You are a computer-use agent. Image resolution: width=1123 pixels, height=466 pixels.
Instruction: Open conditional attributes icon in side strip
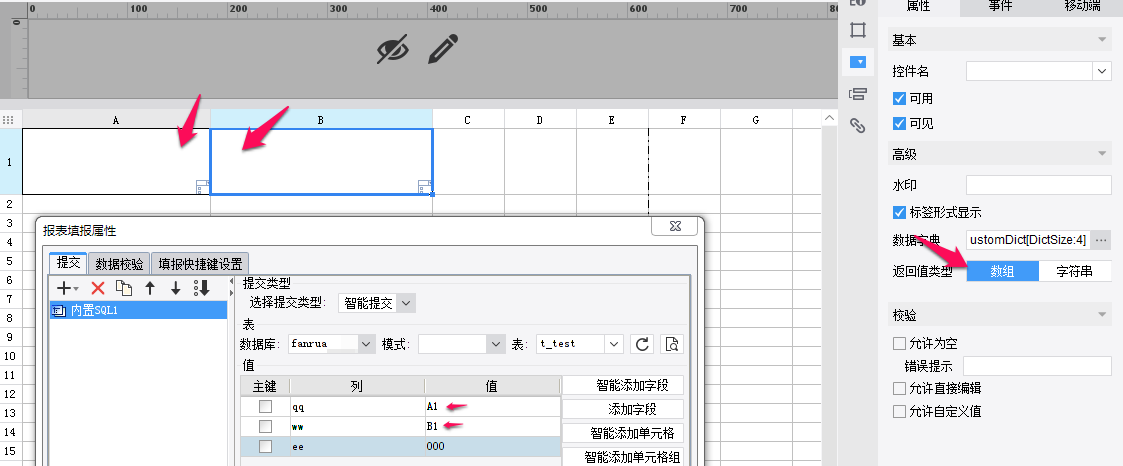pyautogui.click(x=857, y=94)
